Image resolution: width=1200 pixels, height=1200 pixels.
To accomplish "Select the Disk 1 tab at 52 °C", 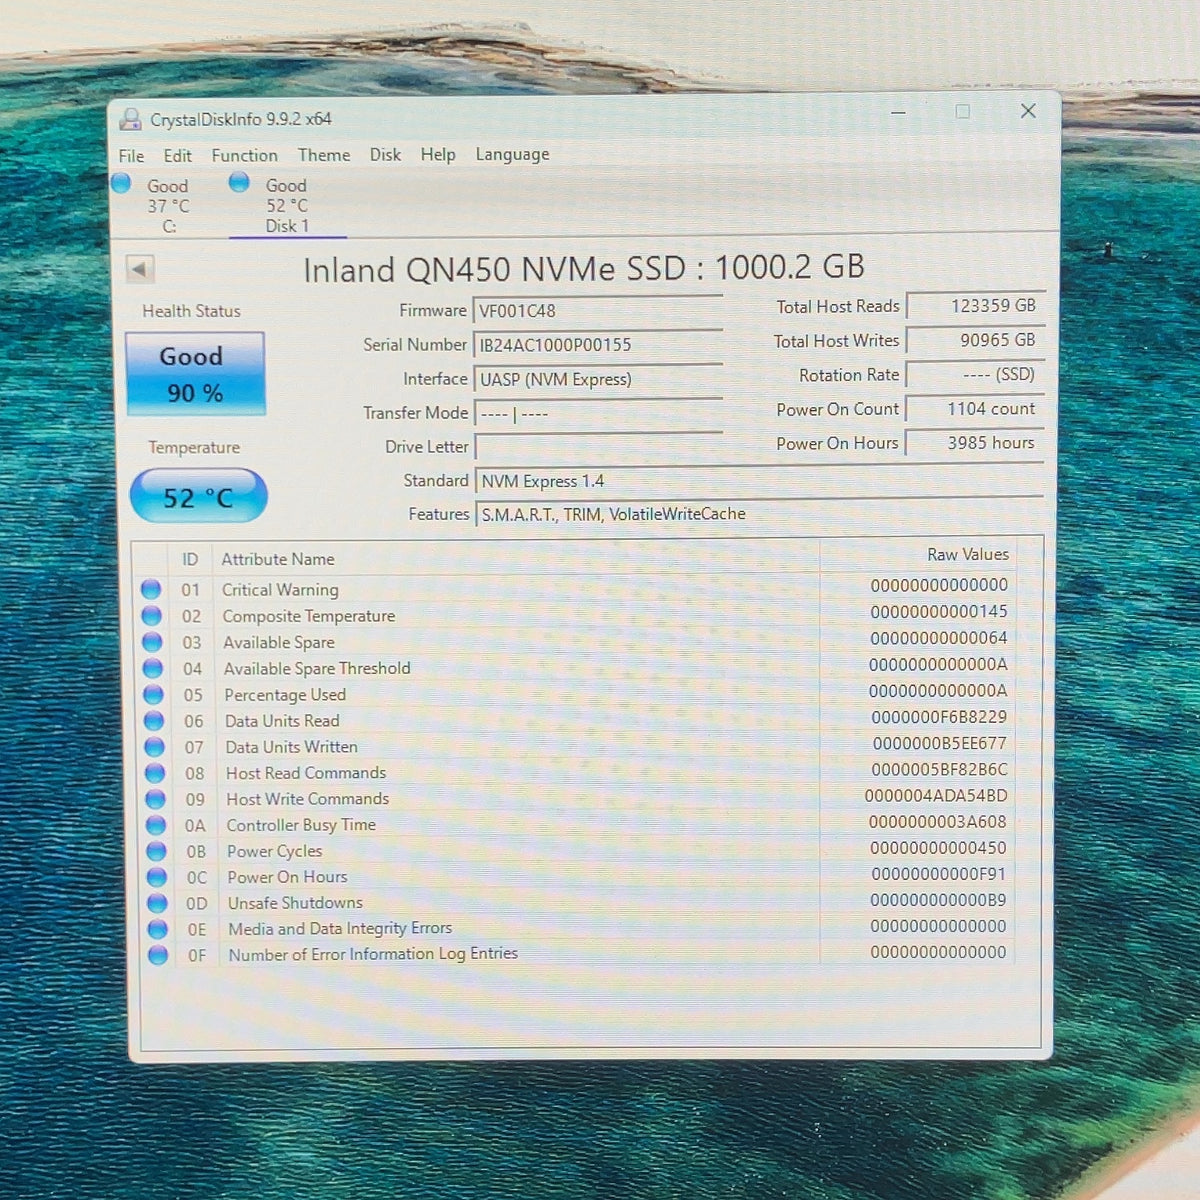I will tap(287, 205).
